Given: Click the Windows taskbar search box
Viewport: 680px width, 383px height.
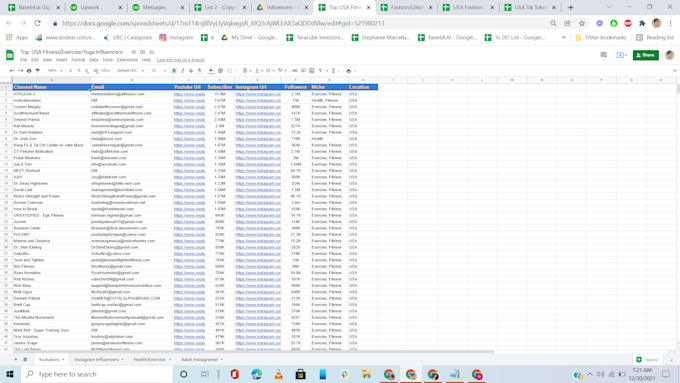Looking at the screenshot, I should [97, 374].
